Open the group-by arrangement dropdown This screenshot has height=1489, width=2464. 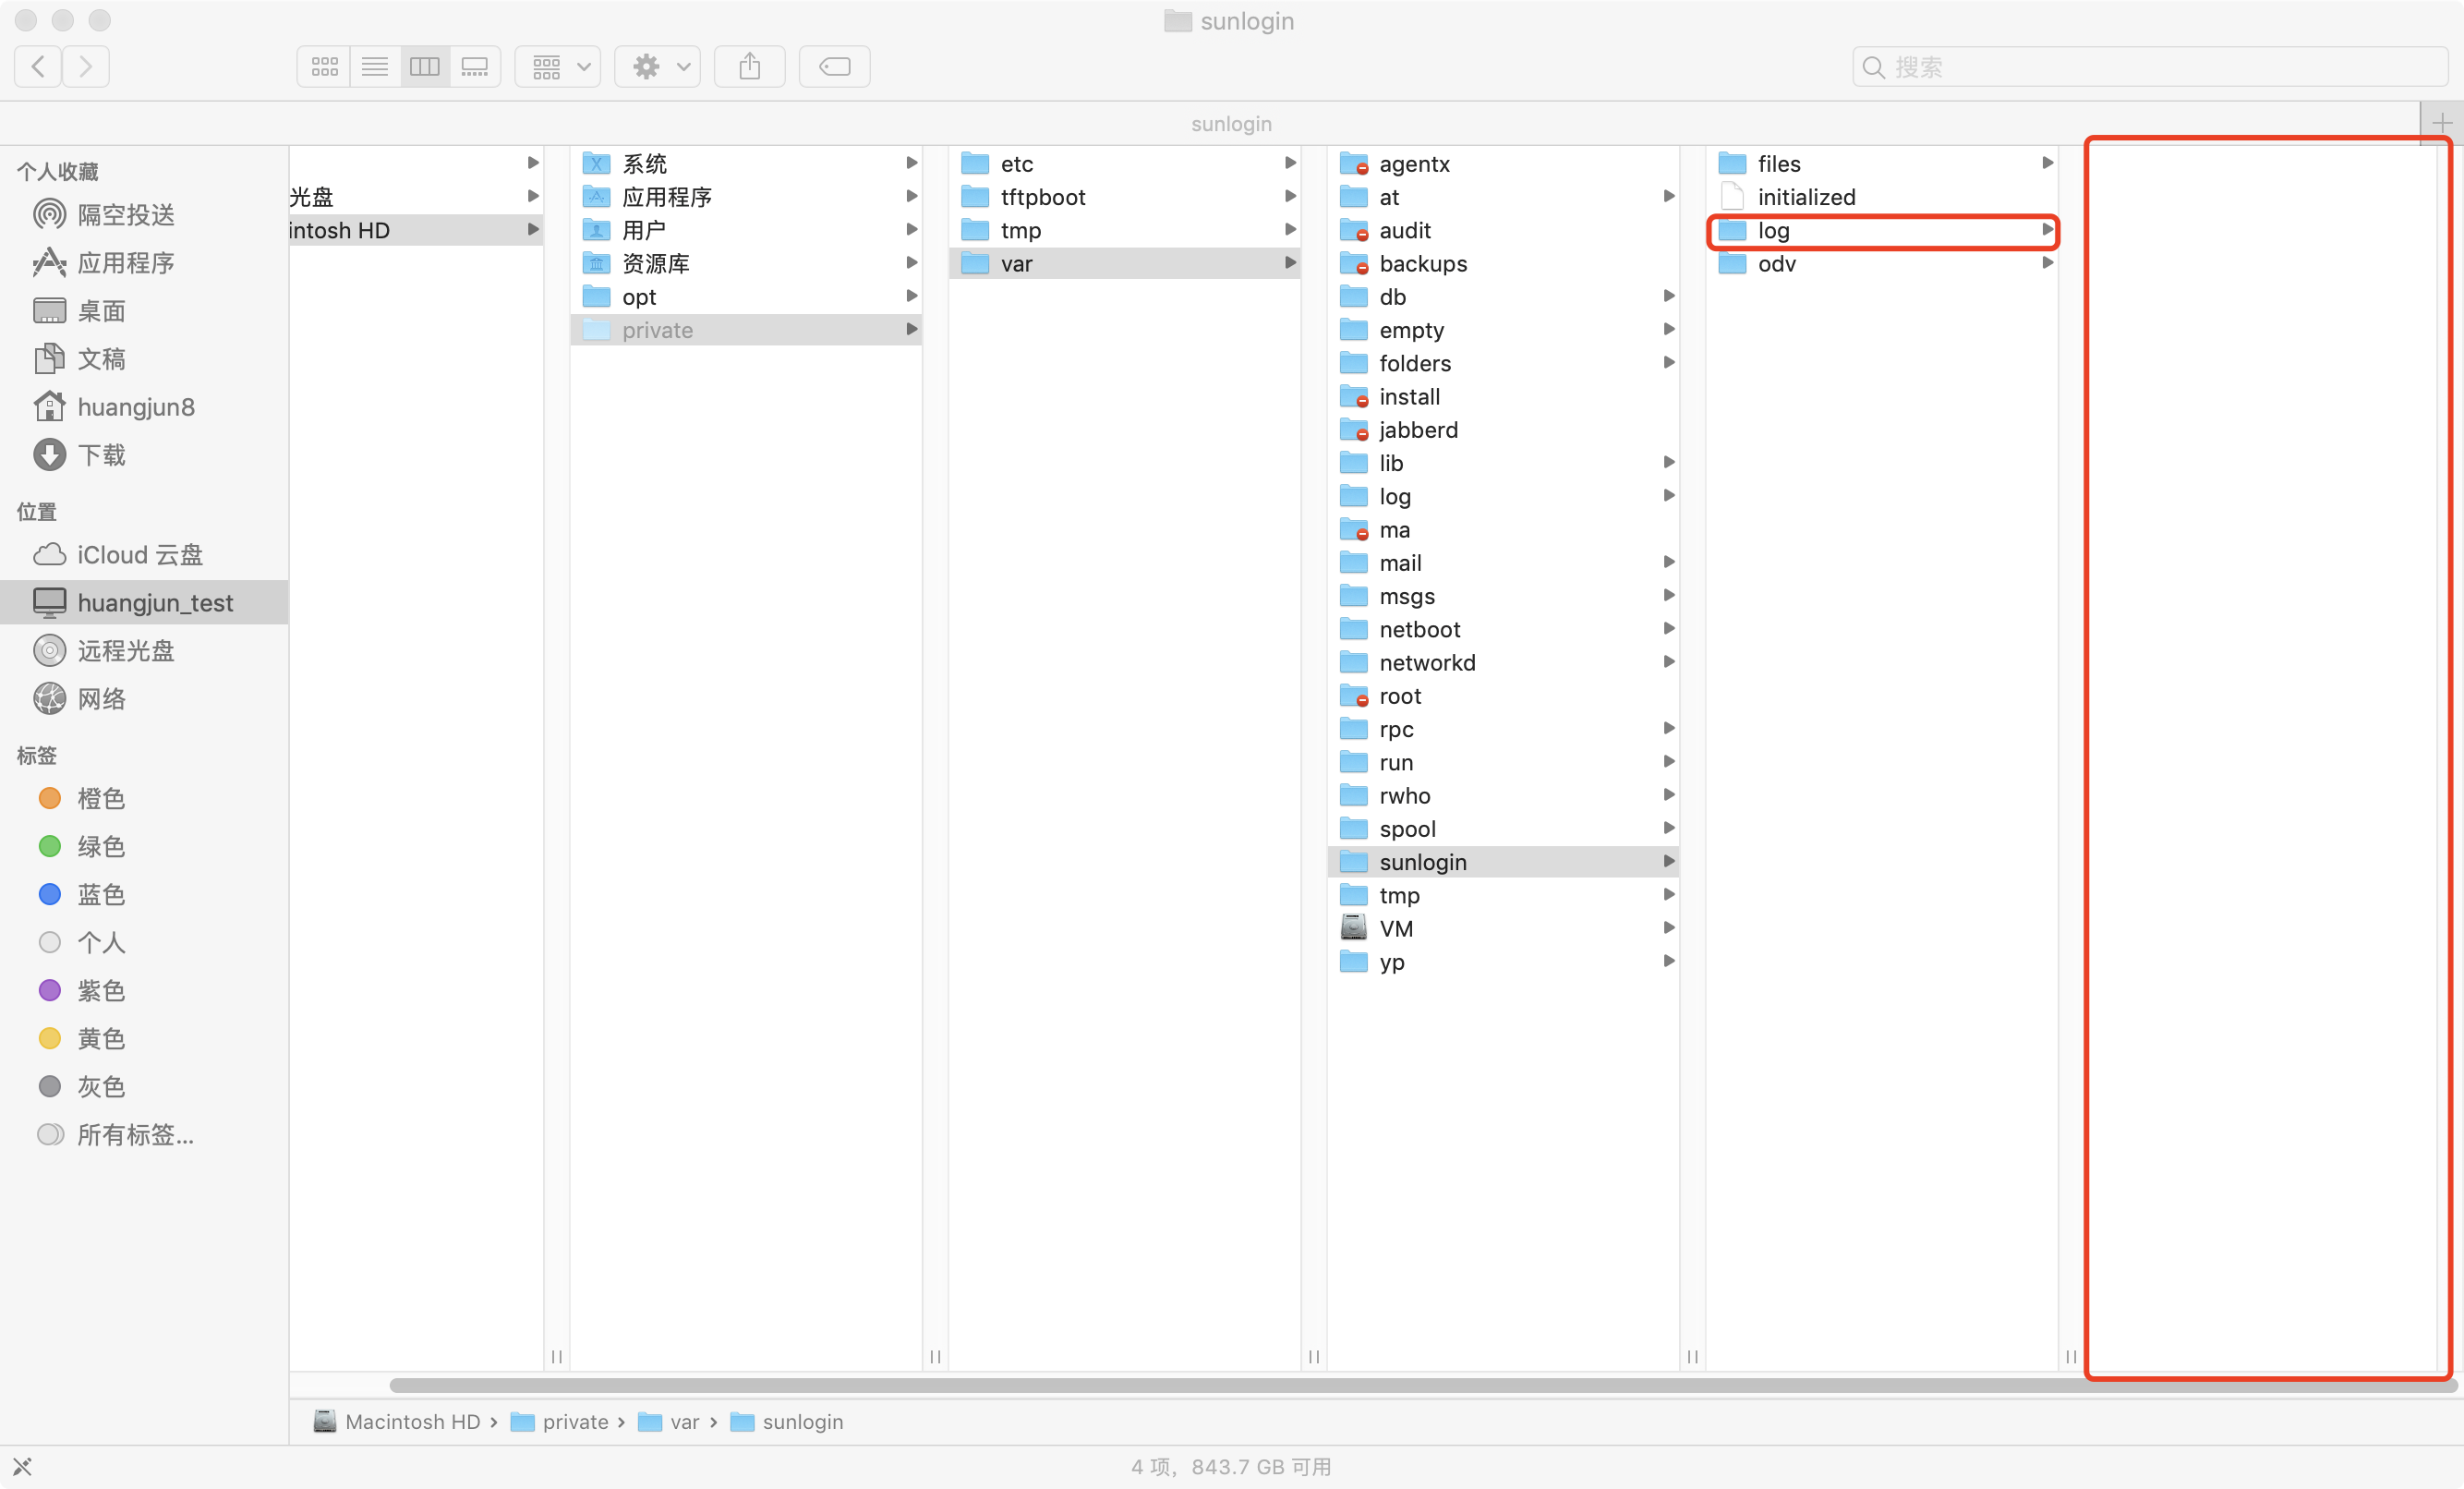[558, 67]
